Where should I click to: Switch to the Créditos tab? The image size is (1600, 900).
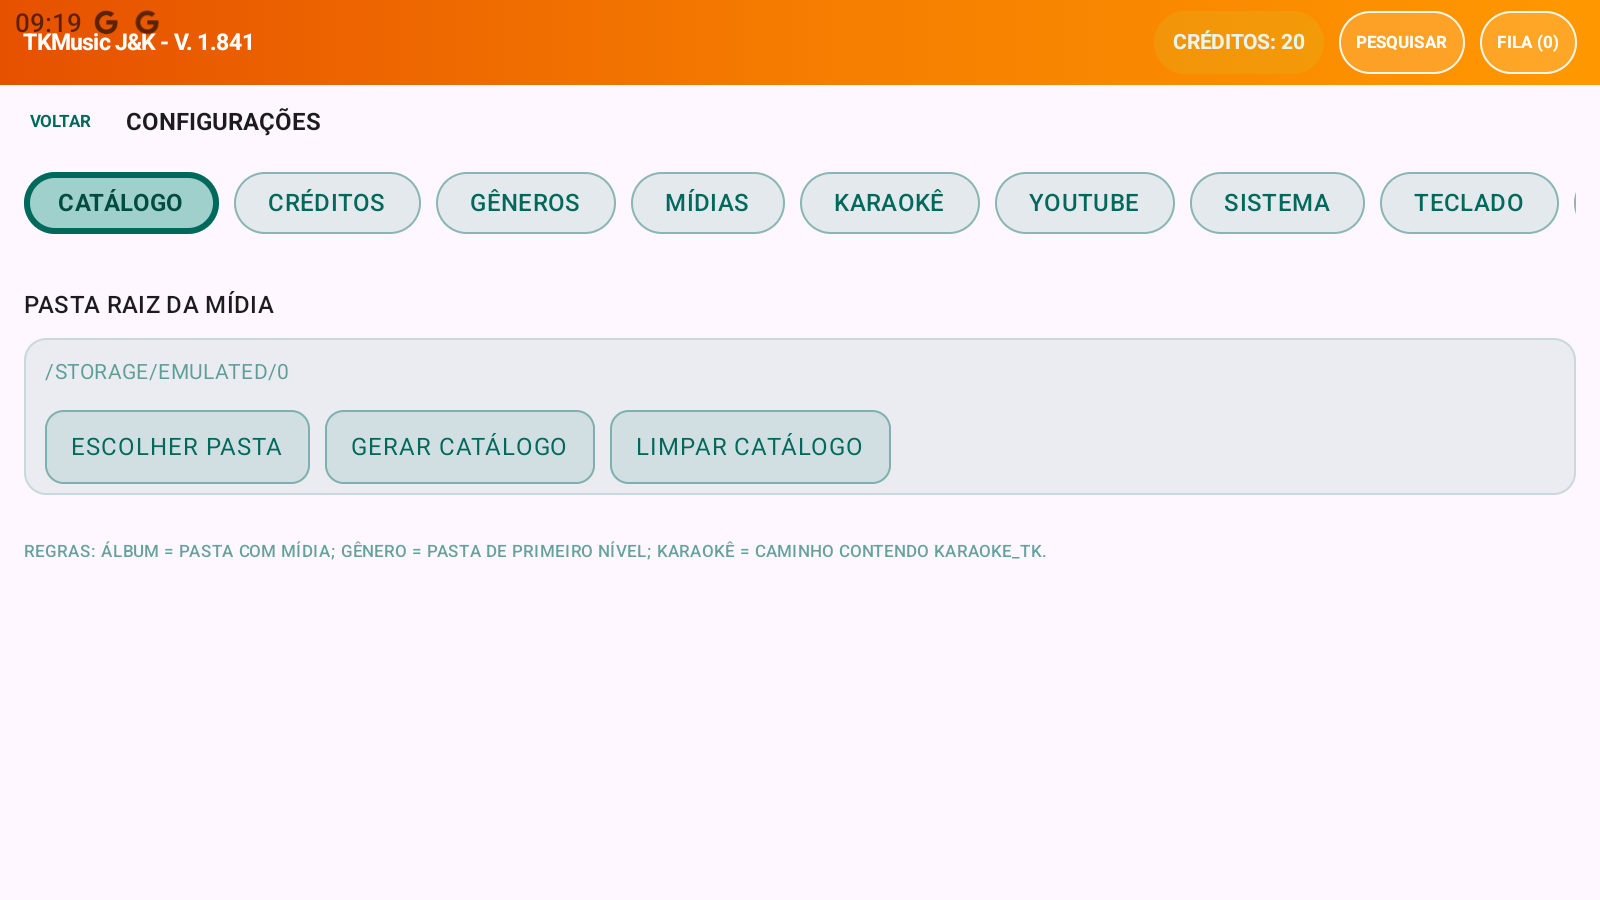(327, 203)
